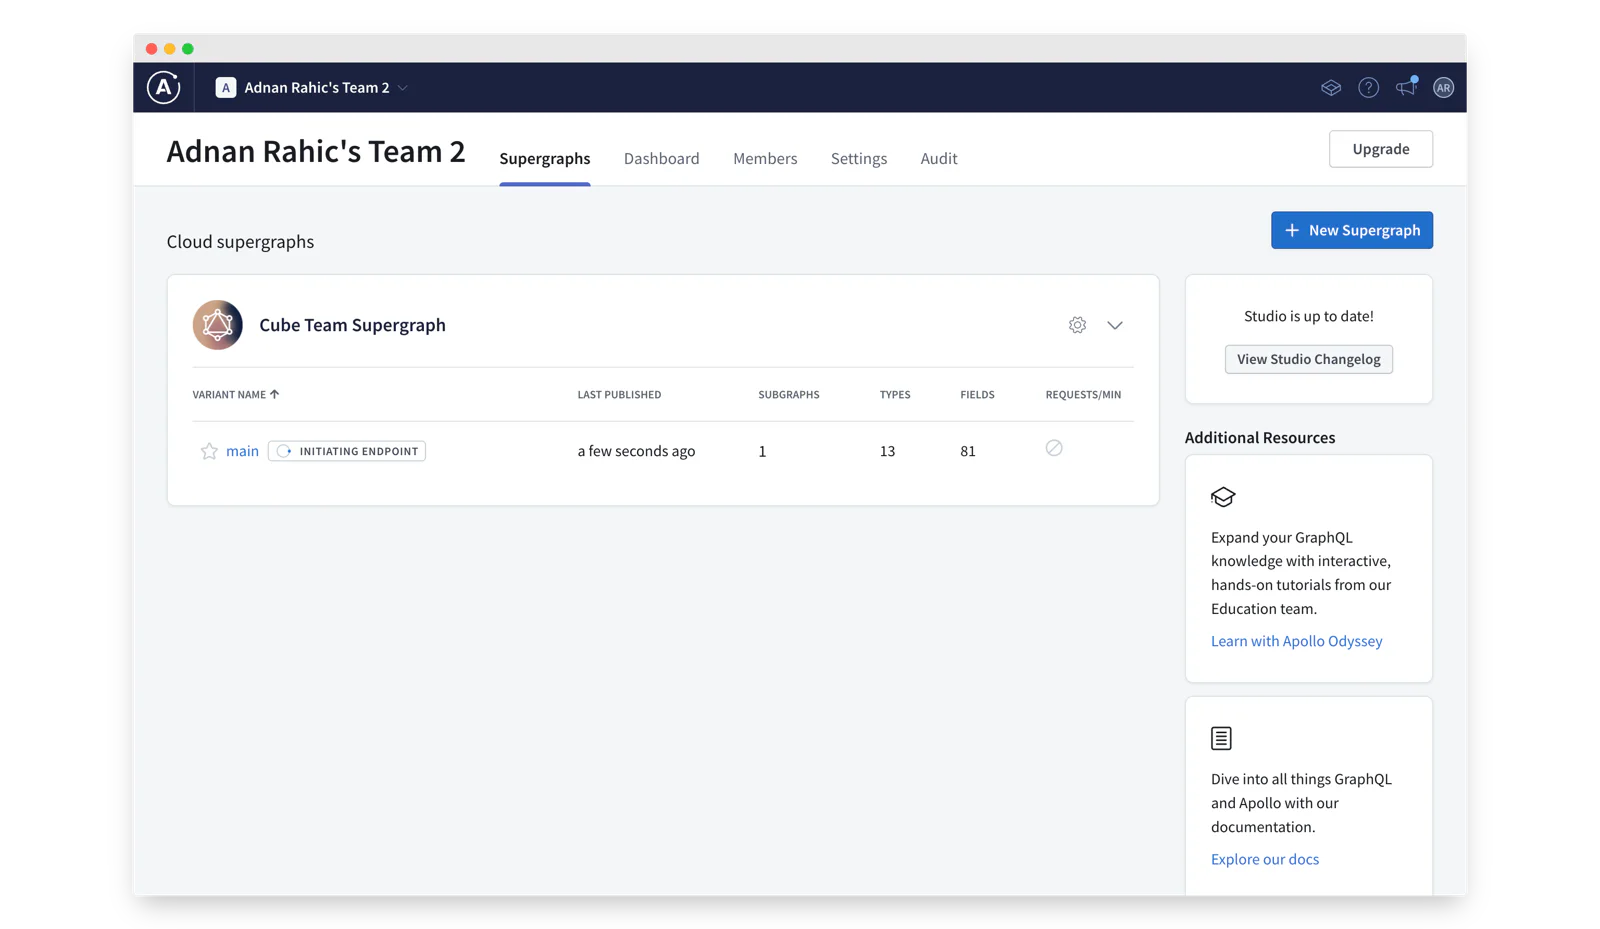Open the main variant link
Viewport: 1600px width, 929px height.
tap(242, 451)
